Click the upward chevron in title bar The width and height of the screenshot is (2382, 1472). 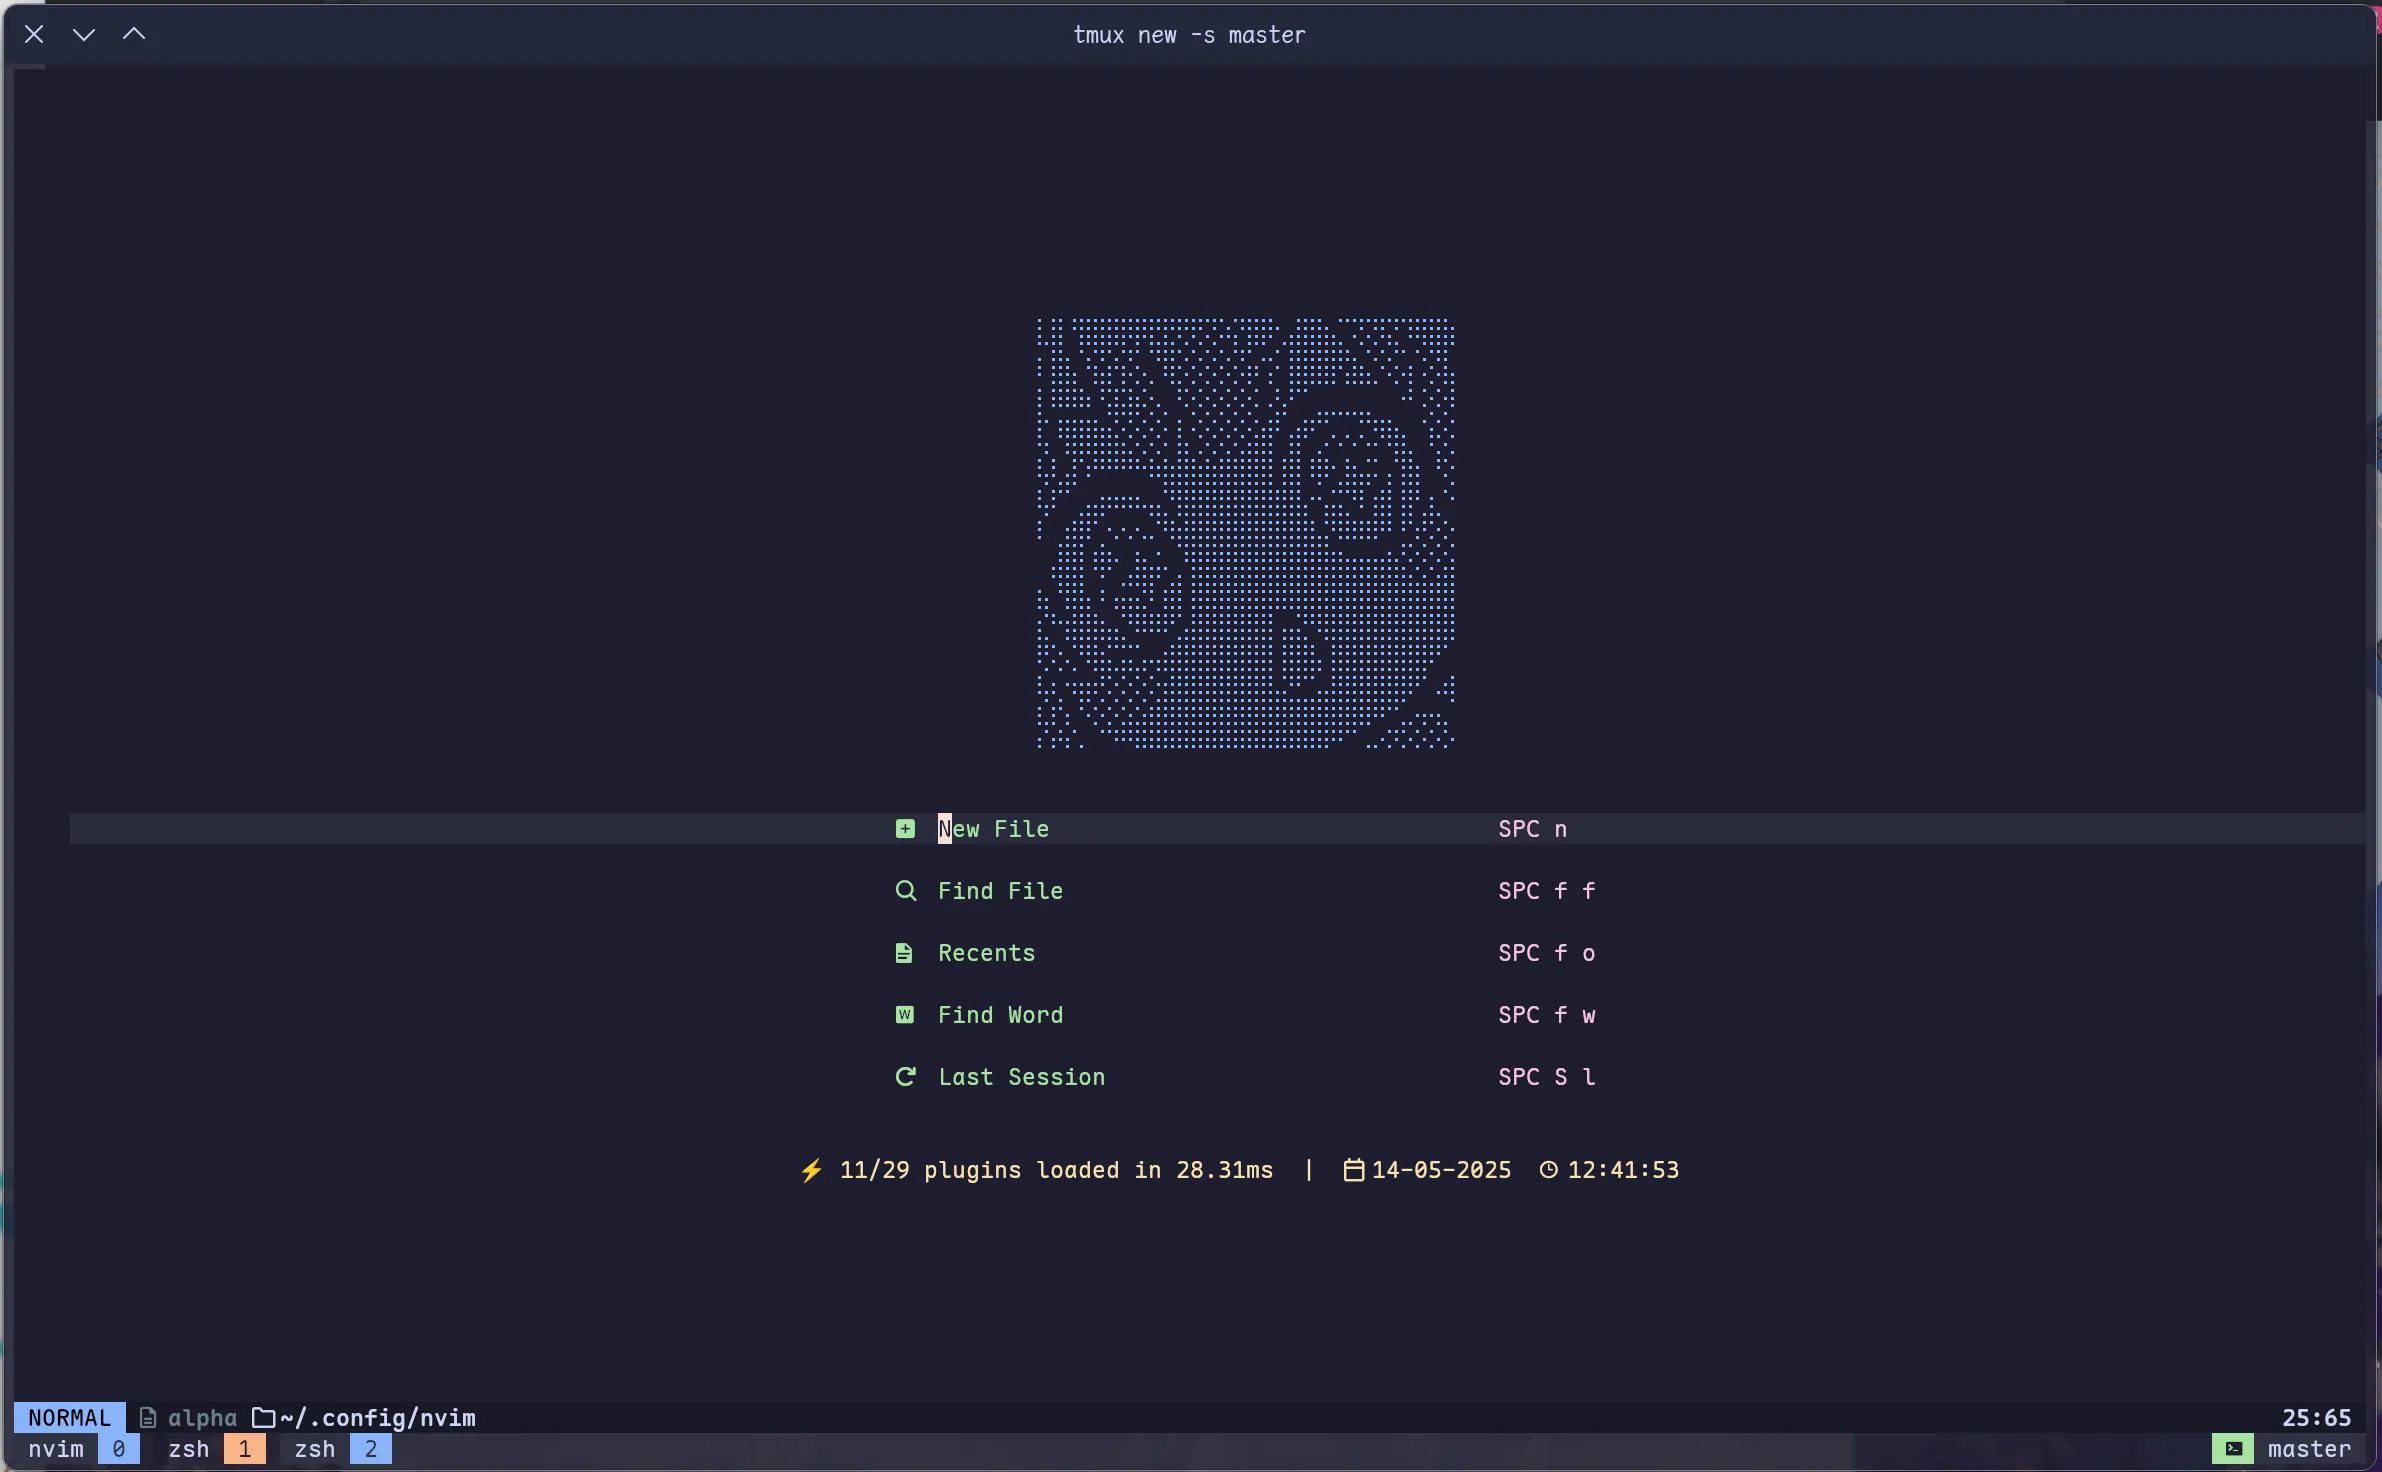click(x=134, y=35)
